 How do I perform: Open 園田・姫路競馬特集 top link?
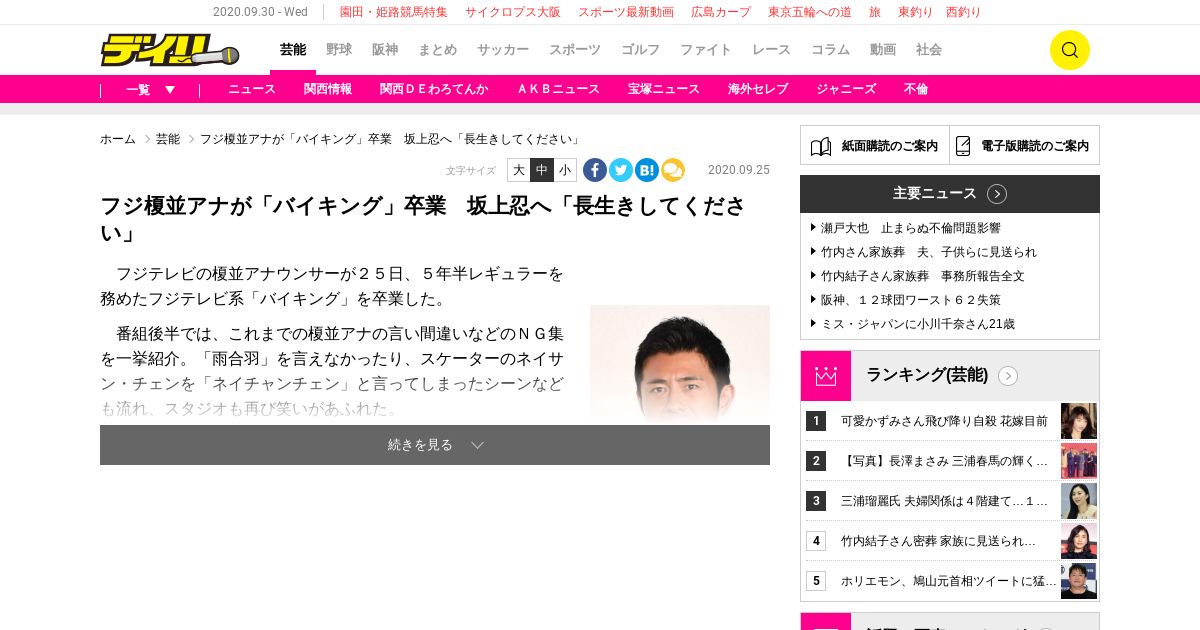394,12
